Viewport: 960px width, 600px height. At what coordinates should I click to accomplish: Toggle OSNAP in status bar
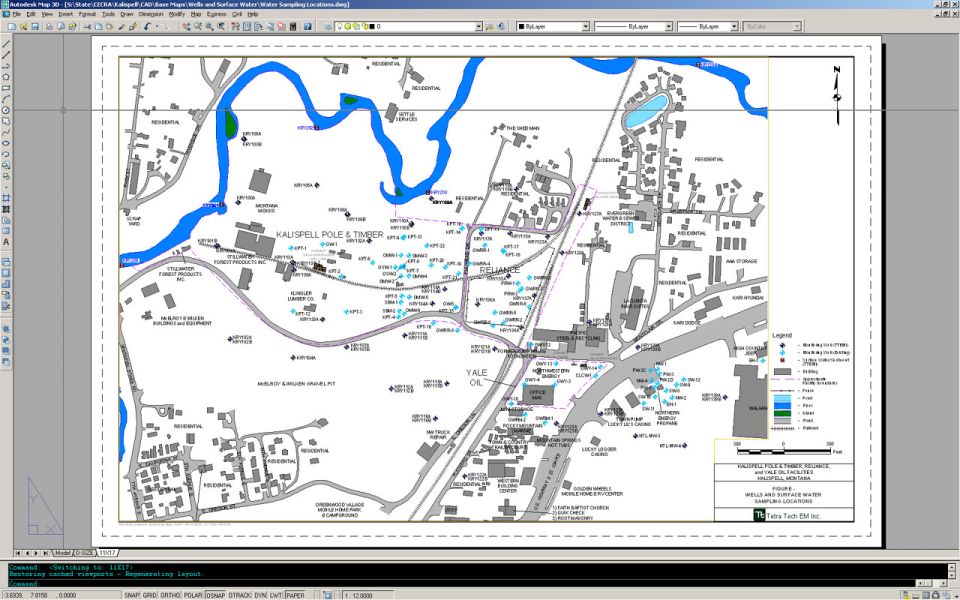[216, 595]
